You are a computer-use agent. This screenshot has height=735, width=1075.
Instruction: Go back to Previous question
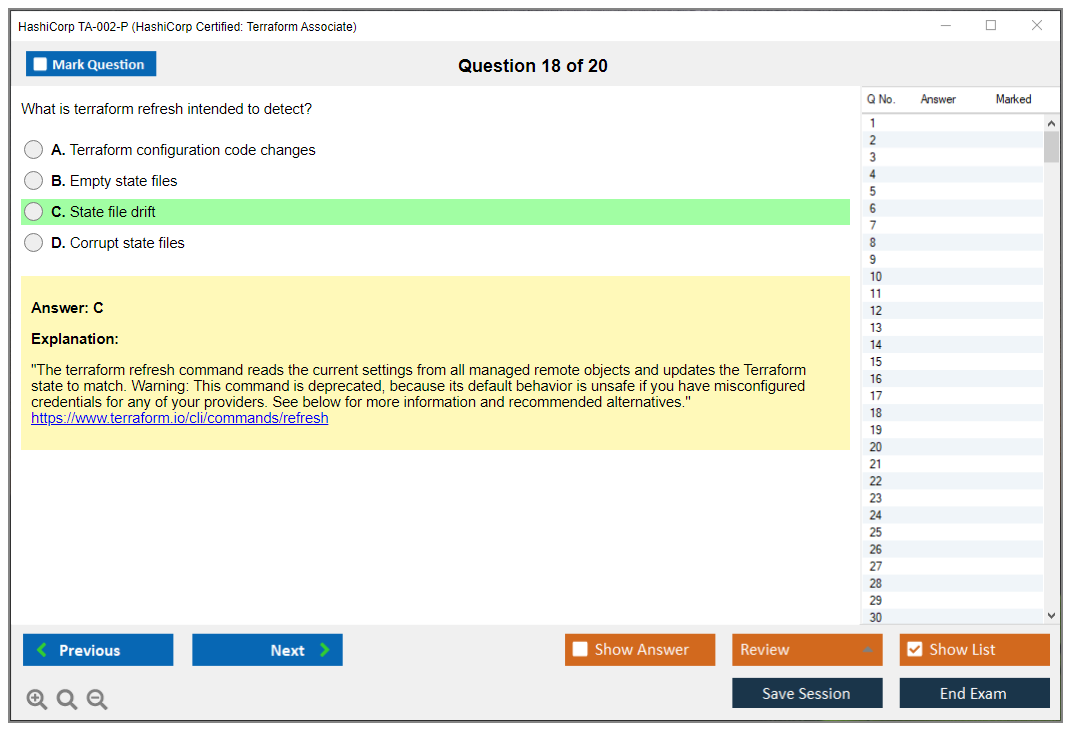98,650
